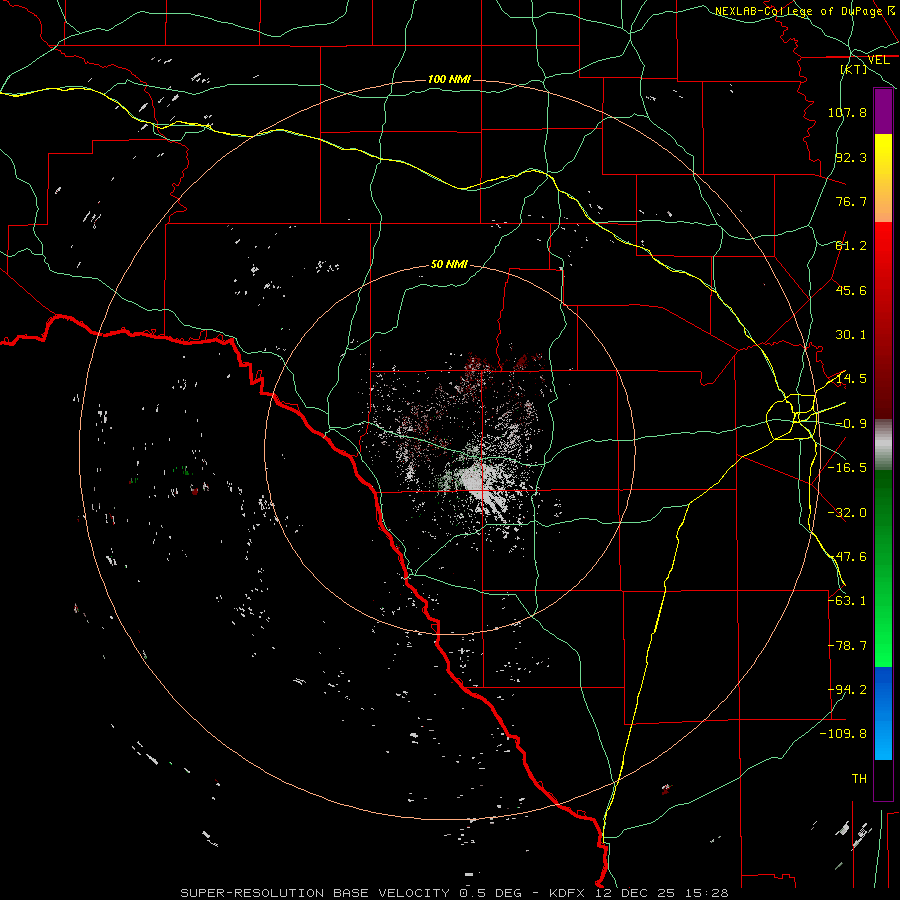The width and height of the screenshot is (900, 900).
Task: Select the -109.8 scale value
Action: pyautogui.click(x=843, y=734)
